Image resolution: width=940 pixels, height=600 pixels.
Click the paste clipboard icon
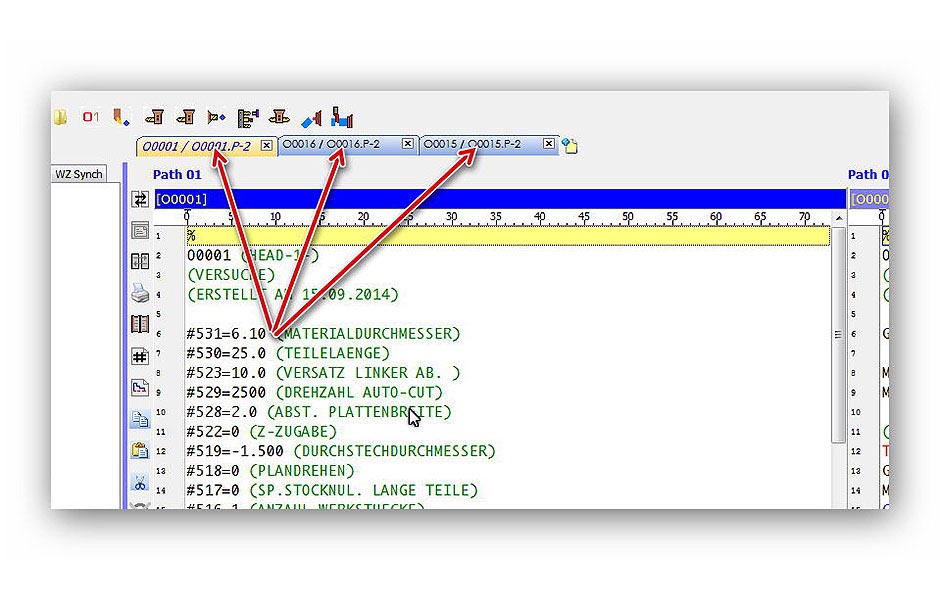[140, 451]
